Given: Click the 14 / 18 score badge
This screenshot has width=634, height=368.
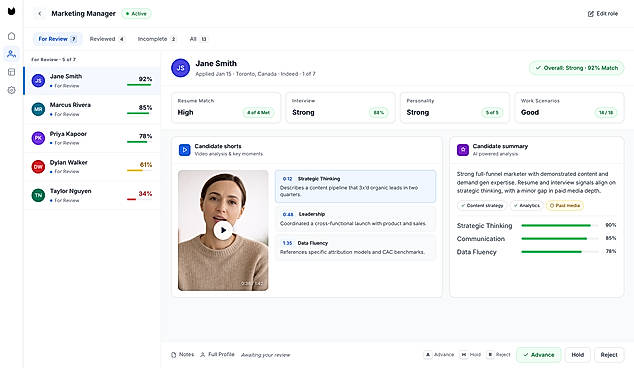Looking at the screenshot, I should (x=606, y=112).
